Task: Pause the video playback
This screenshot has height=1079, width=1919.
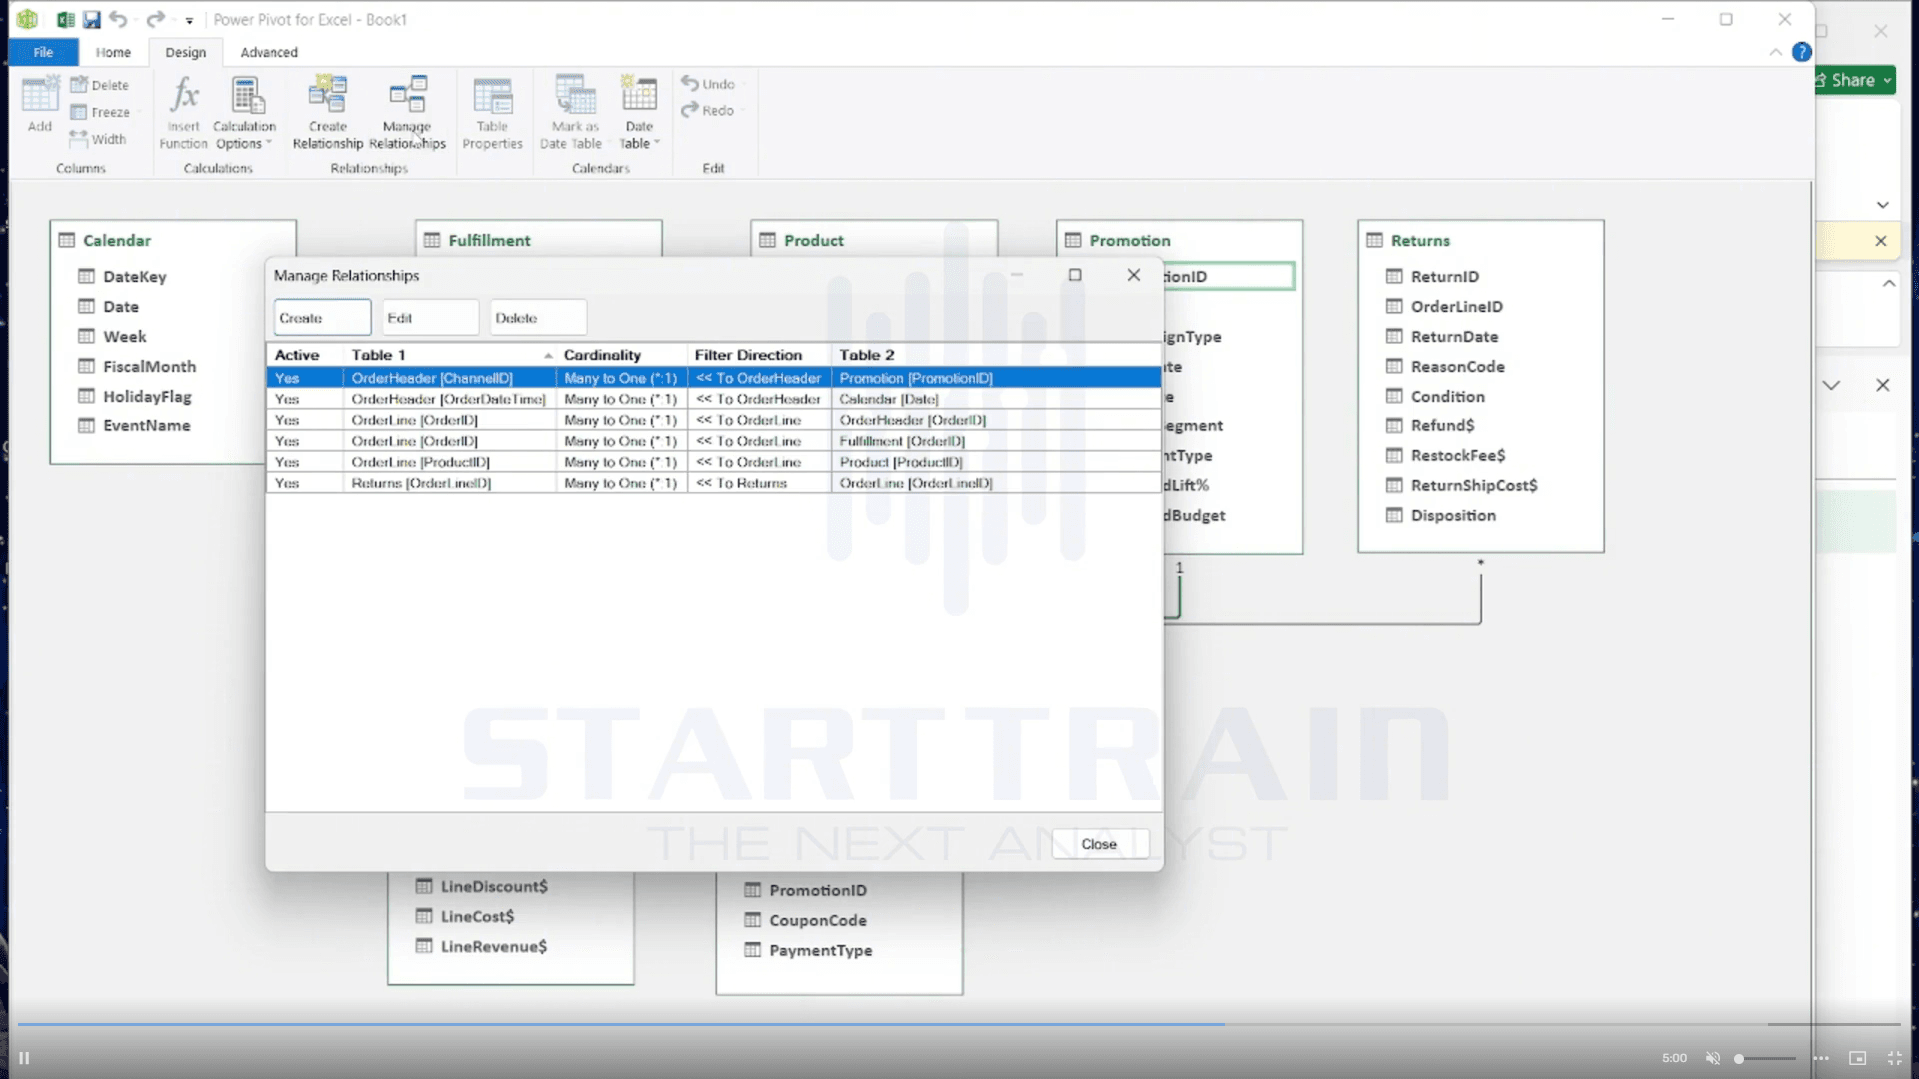Action: point(24,1058)
